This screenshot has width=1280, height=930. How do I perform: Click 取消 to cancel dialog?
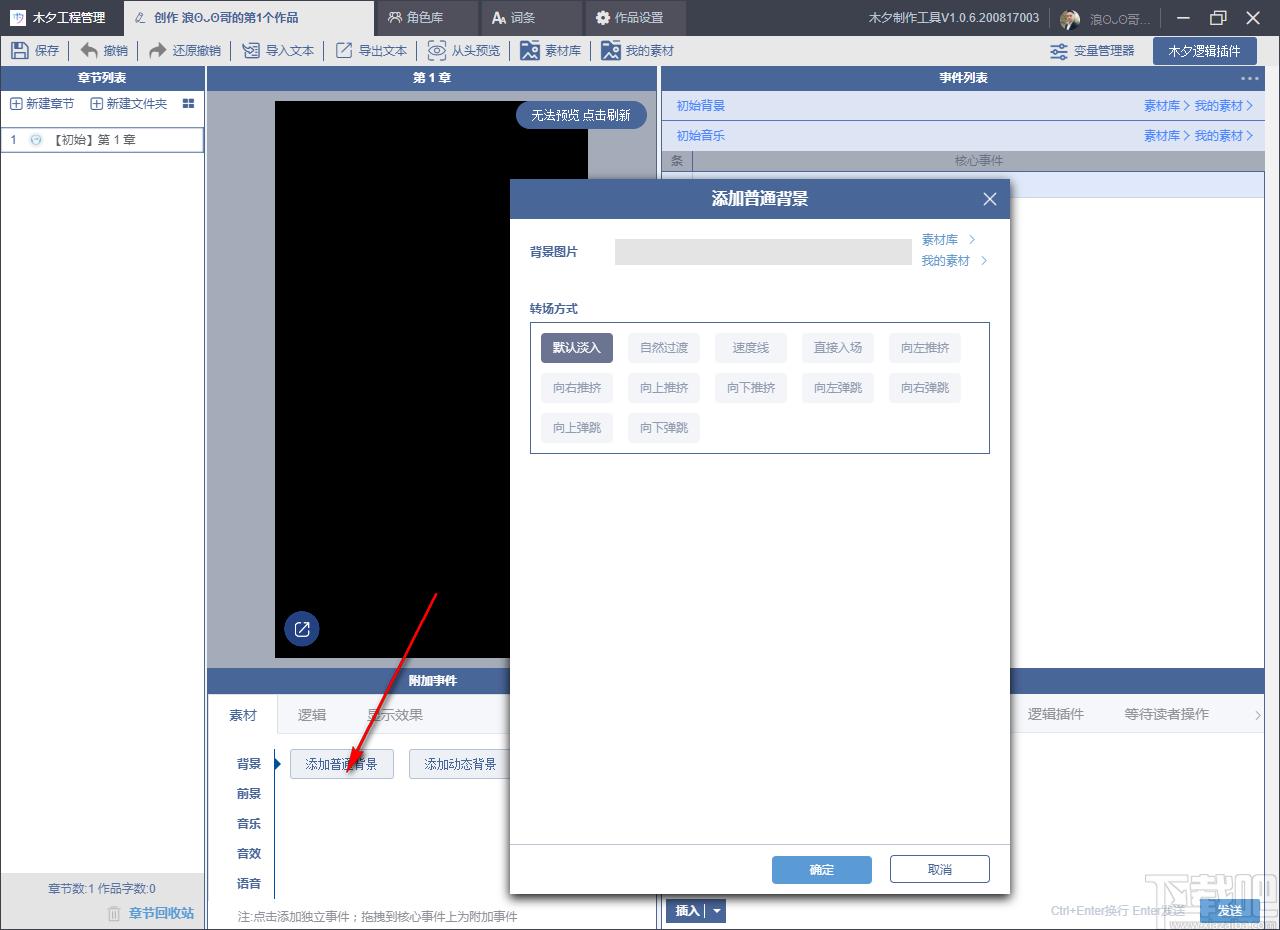tap(940, 870)
